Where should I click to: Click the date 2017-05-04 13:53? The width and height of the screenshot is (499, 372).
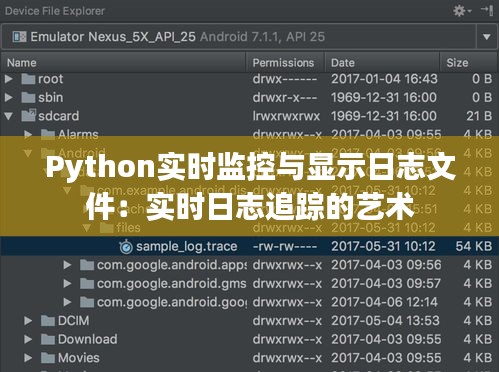[385, 321]
